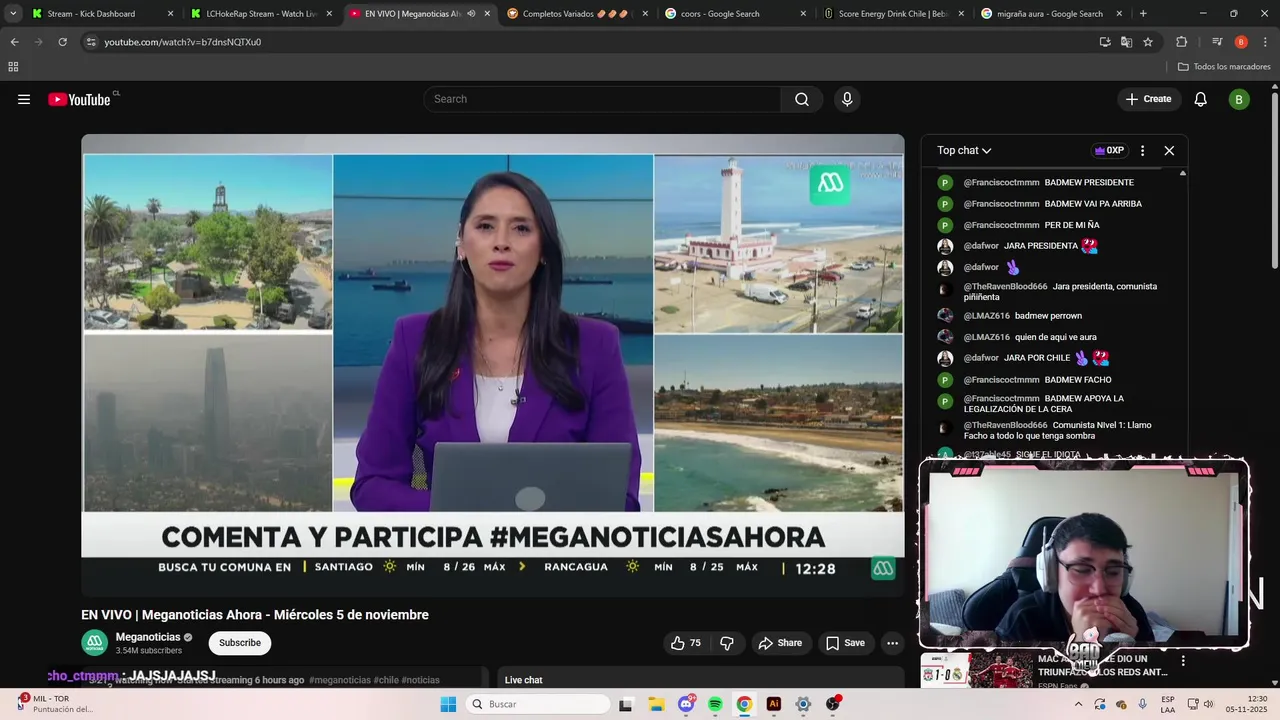Save the video to a playlist
The width and height of the screenshot is (1280, 720).
[845, 643]
